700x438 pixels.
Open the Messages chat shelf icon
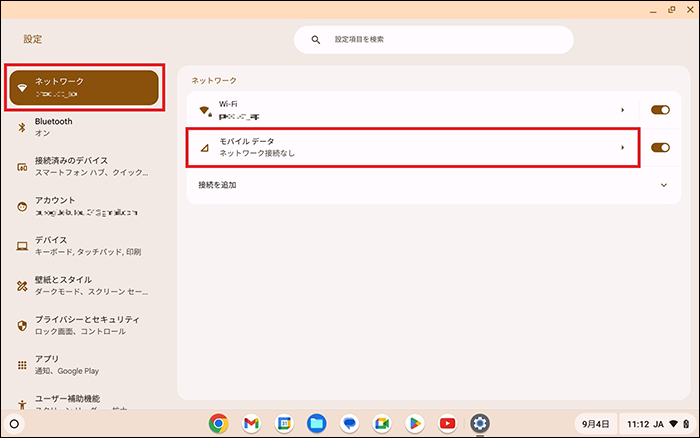pos(350,423)
